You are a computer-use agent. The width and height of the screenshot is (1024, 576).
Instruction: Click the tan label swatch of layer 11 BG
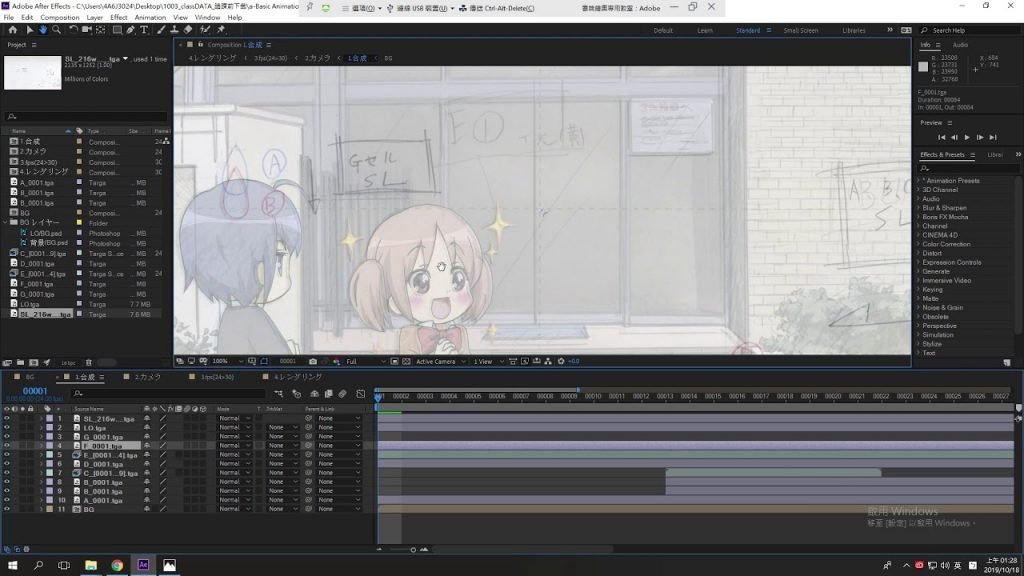pos(49,509)
